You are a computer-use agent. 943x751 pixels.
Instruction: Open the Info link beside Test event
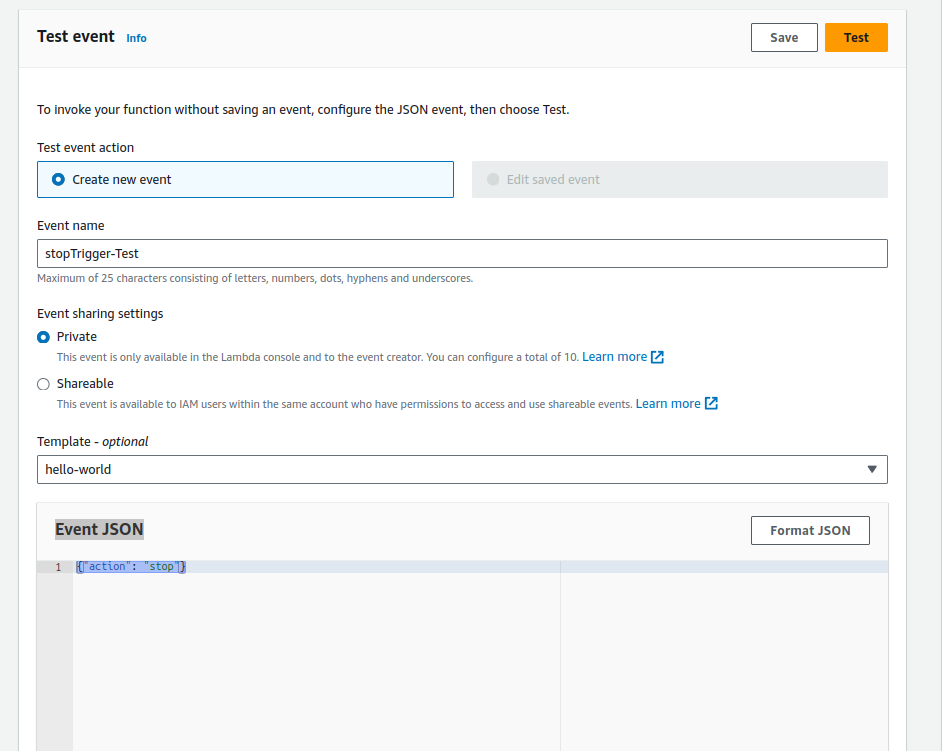coord(136,38)
